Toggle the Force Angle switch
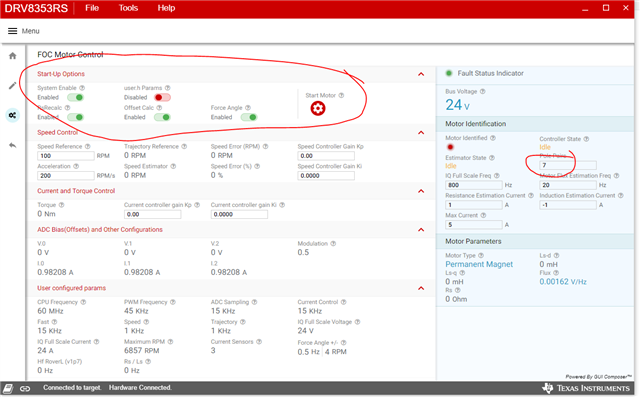The height and width of the screenshot is (397, 640). (x=249, y=118)
